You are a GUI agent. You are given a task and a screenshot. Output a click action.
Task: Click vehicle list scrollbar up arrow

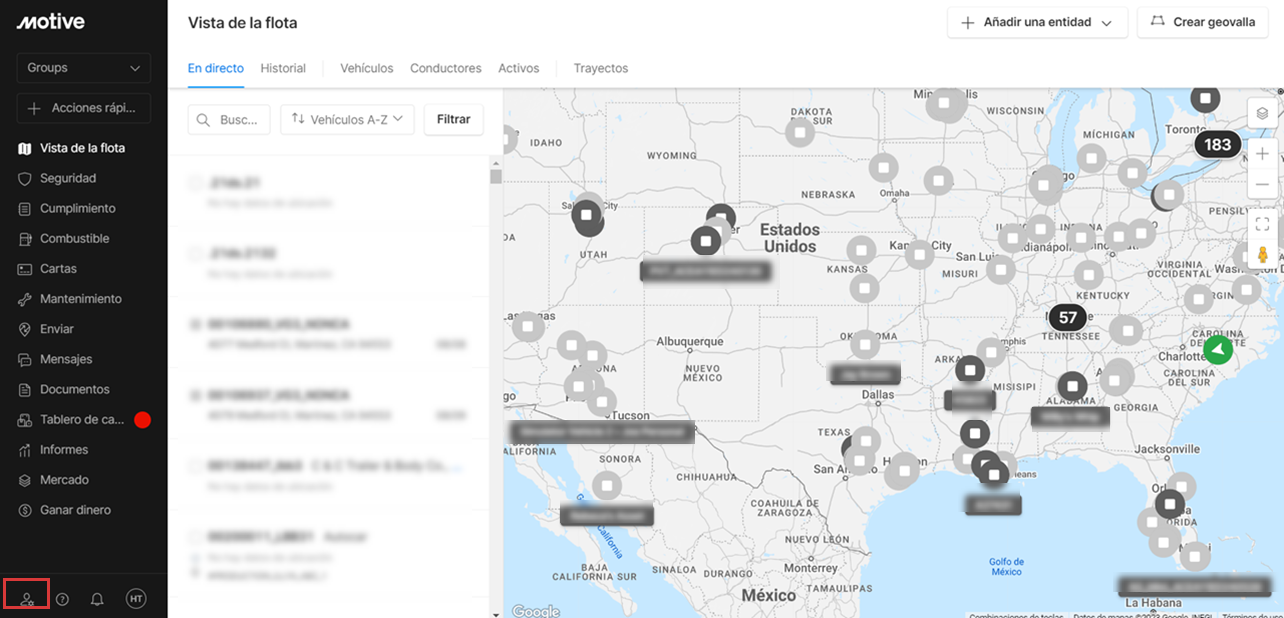pos(495,161)
